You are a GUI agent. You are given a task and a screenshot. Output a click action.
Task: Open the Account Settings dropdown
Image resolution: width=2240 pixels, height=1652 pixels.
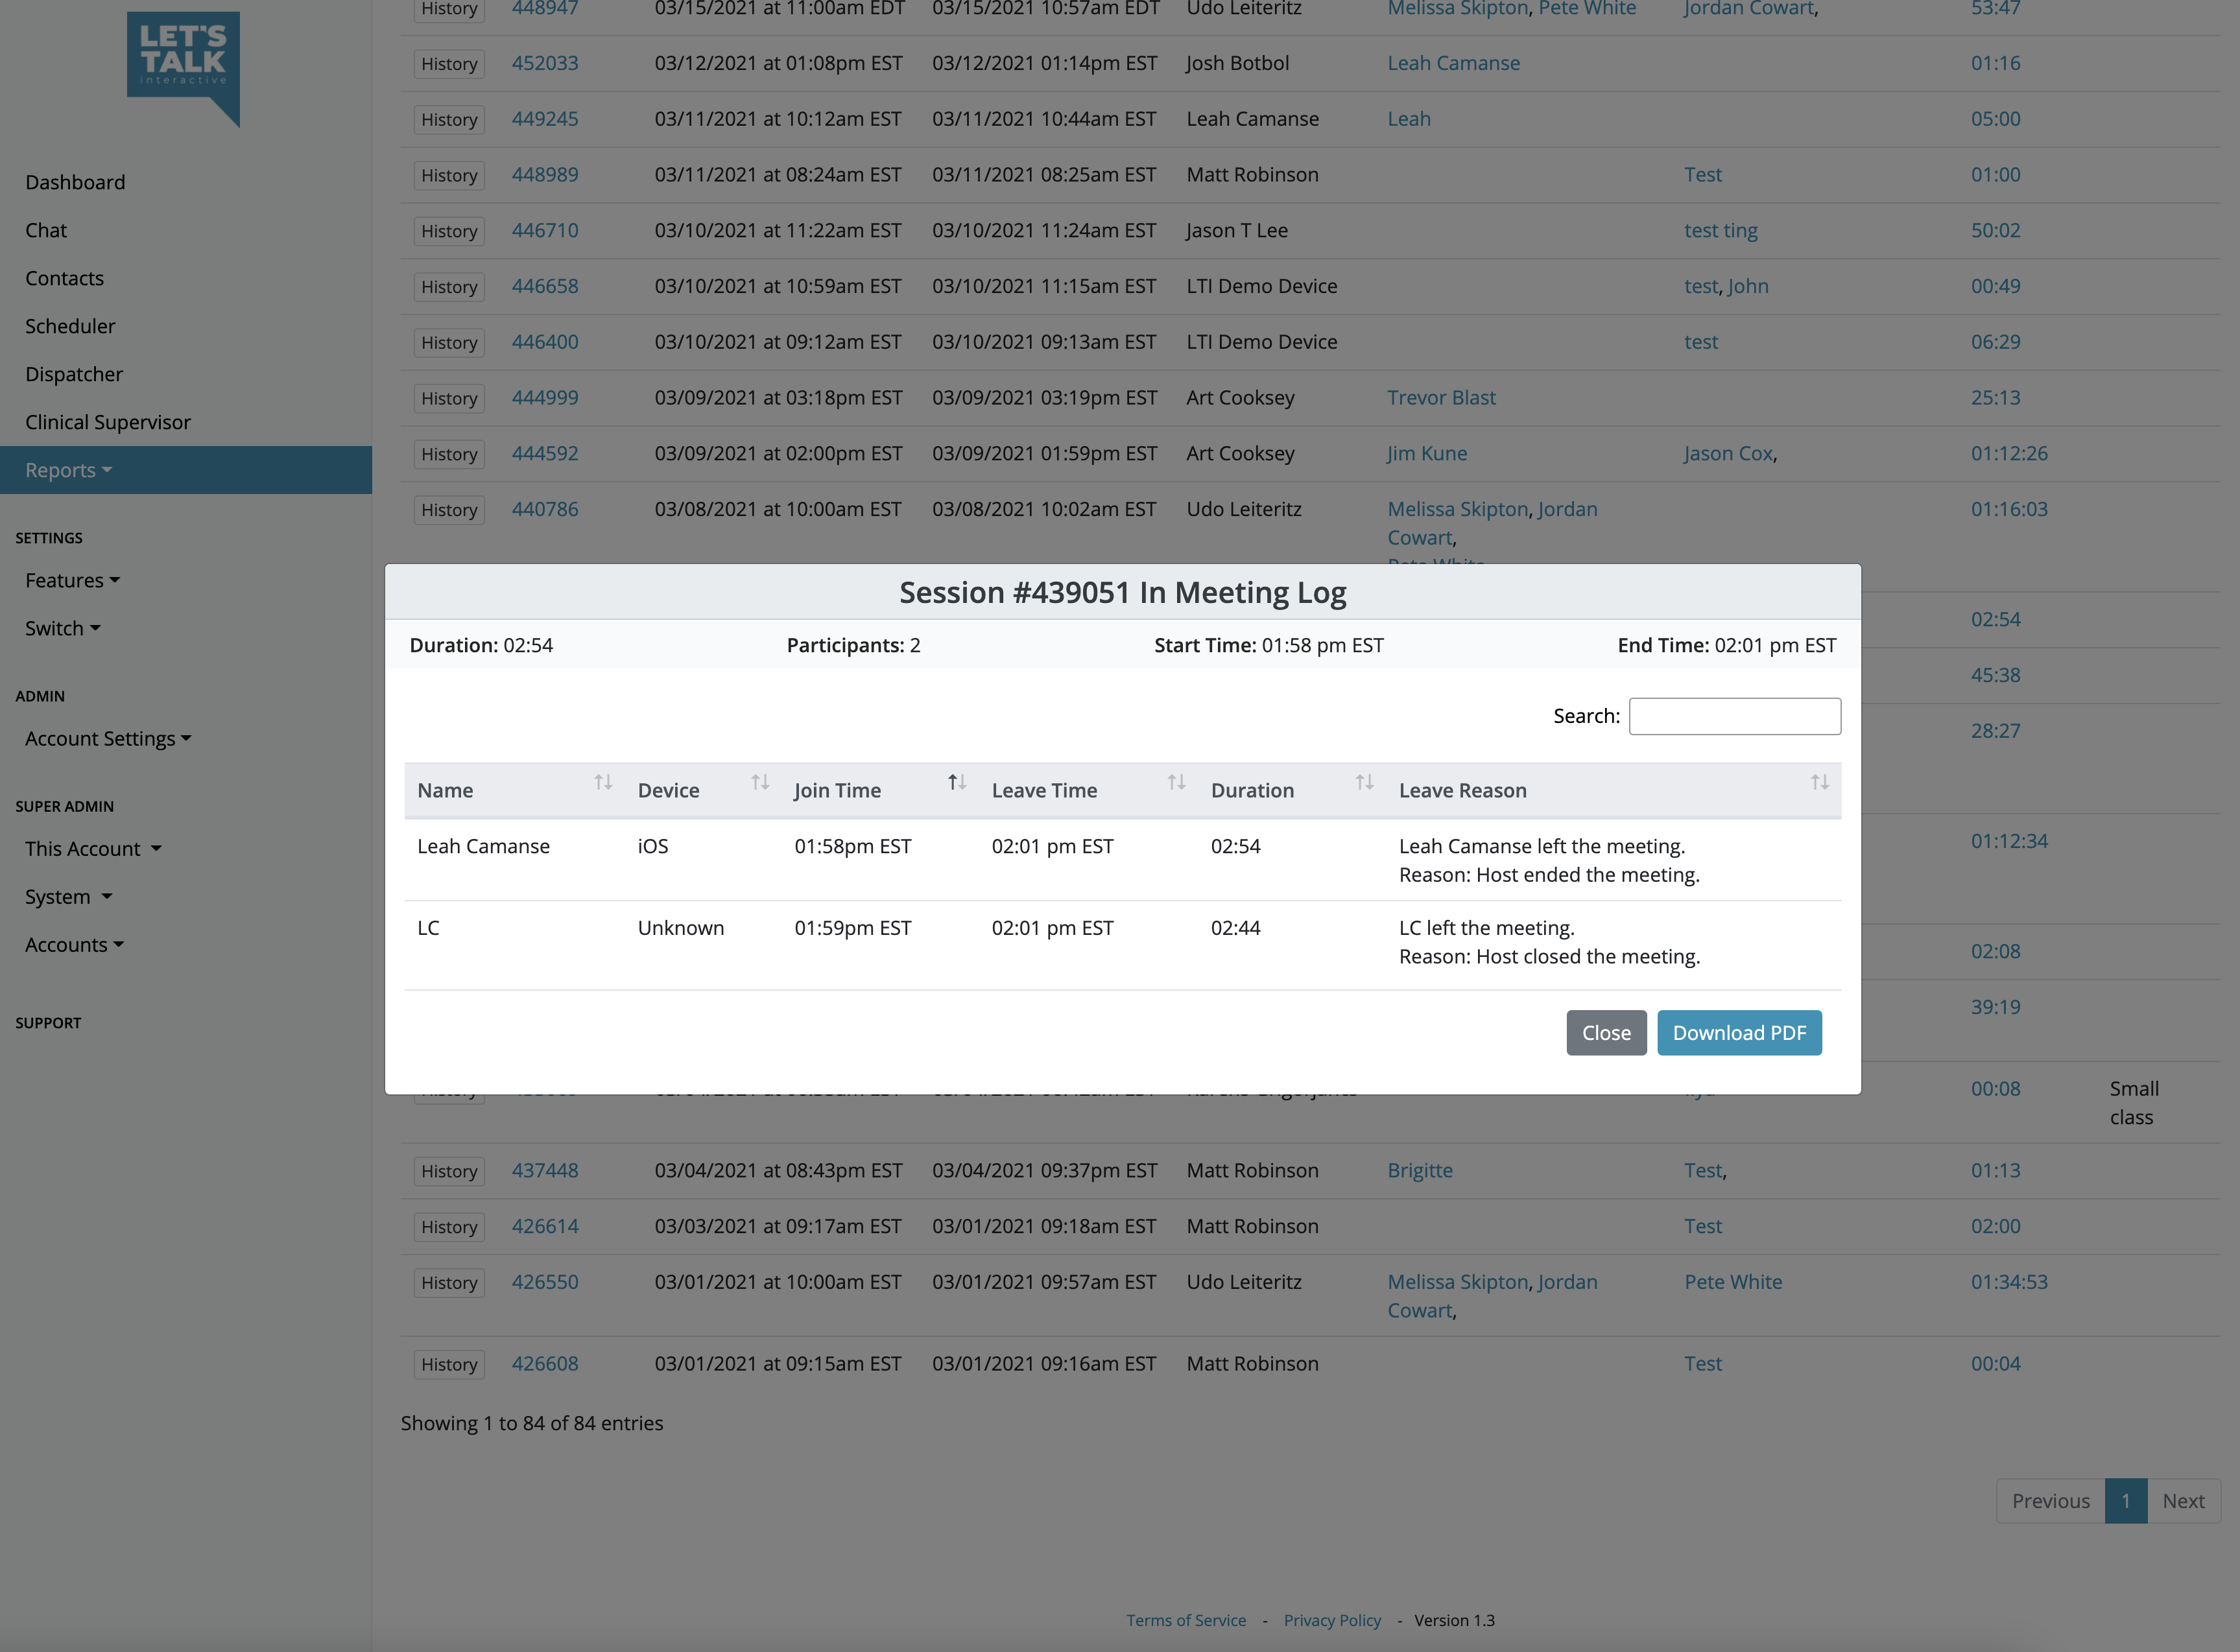[108, 738]
